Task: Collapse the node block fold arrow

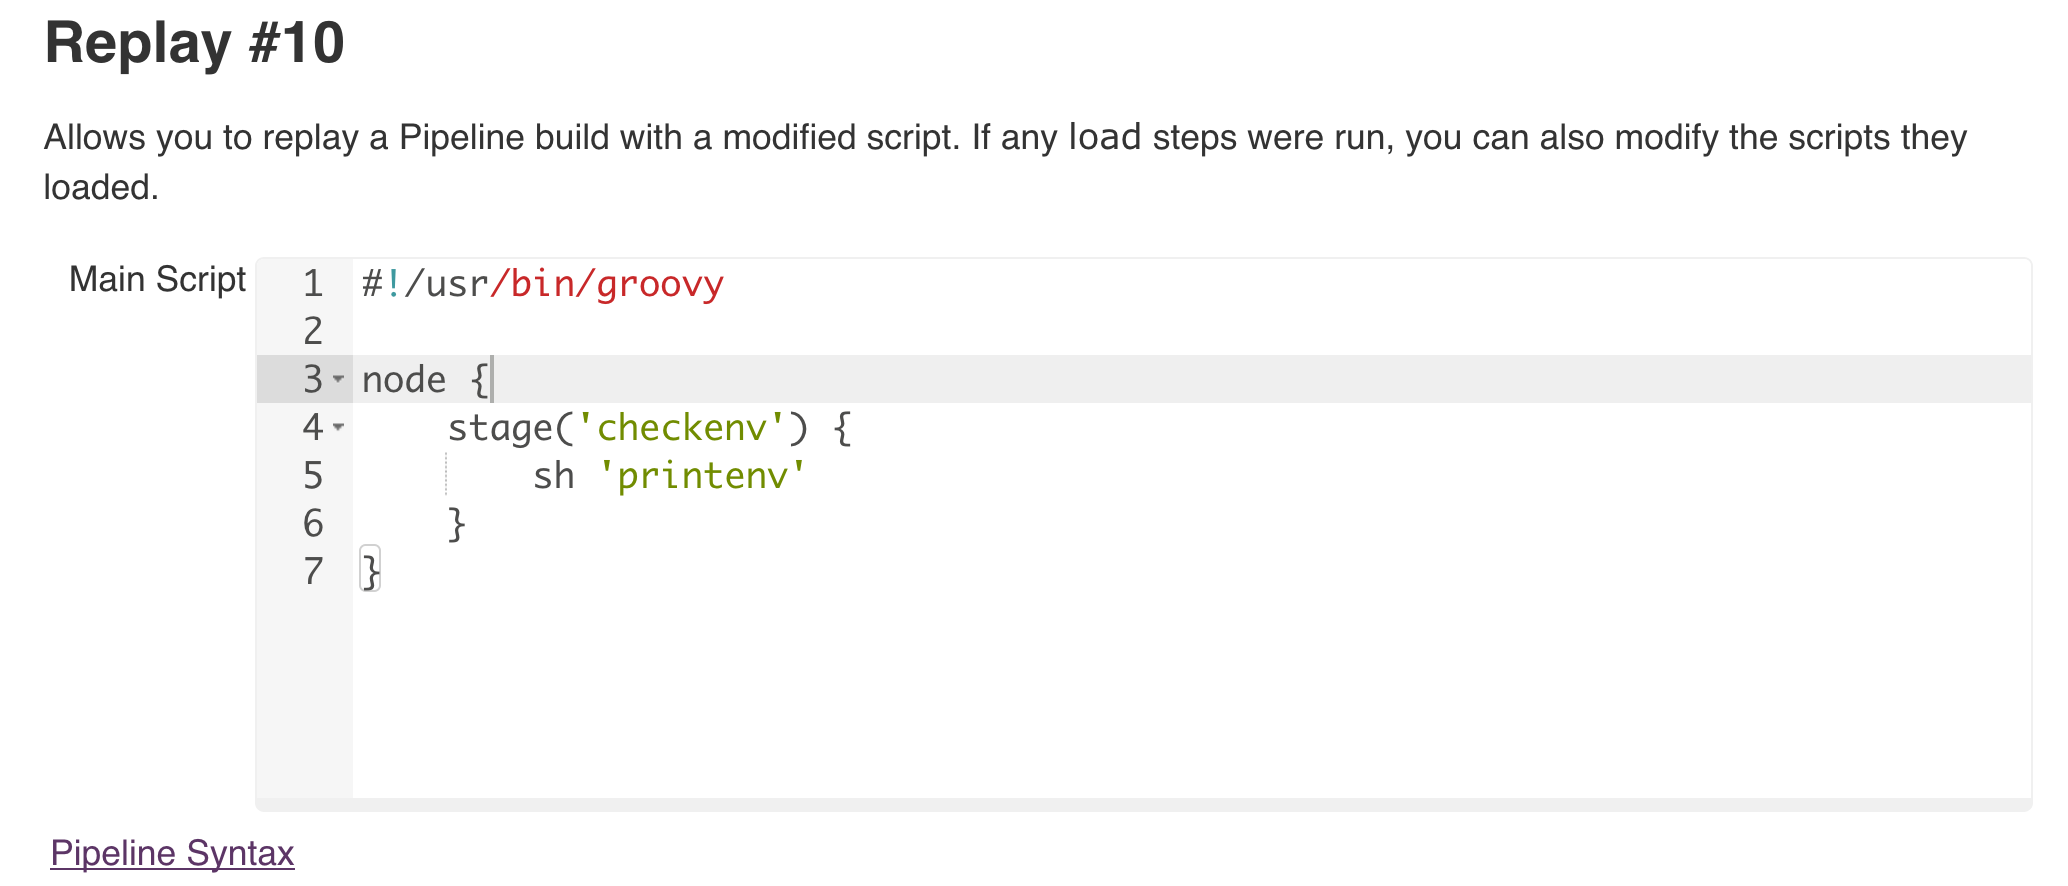Action: click(x=339, y=380)
